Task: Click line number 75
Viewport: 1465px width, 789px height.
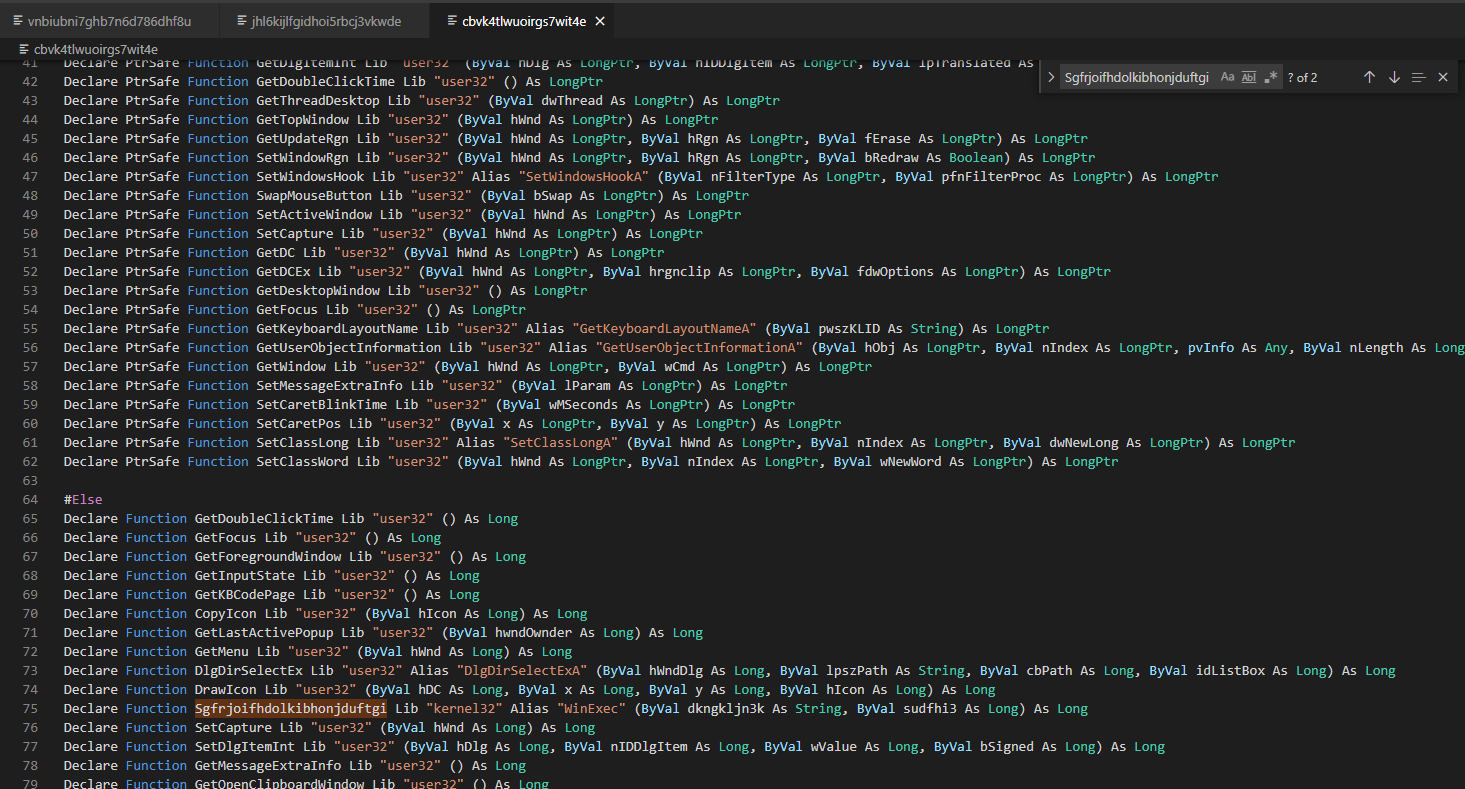Action: (x=29, y=708)
